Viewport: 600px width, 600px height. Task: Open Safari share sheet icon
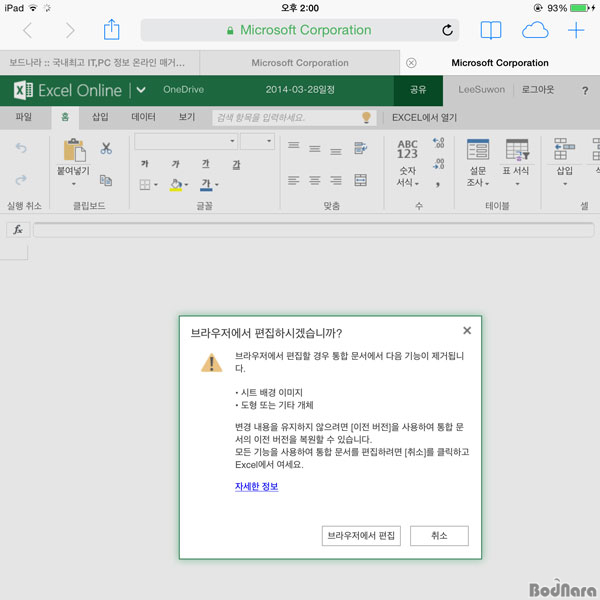[x=111, y=29]
